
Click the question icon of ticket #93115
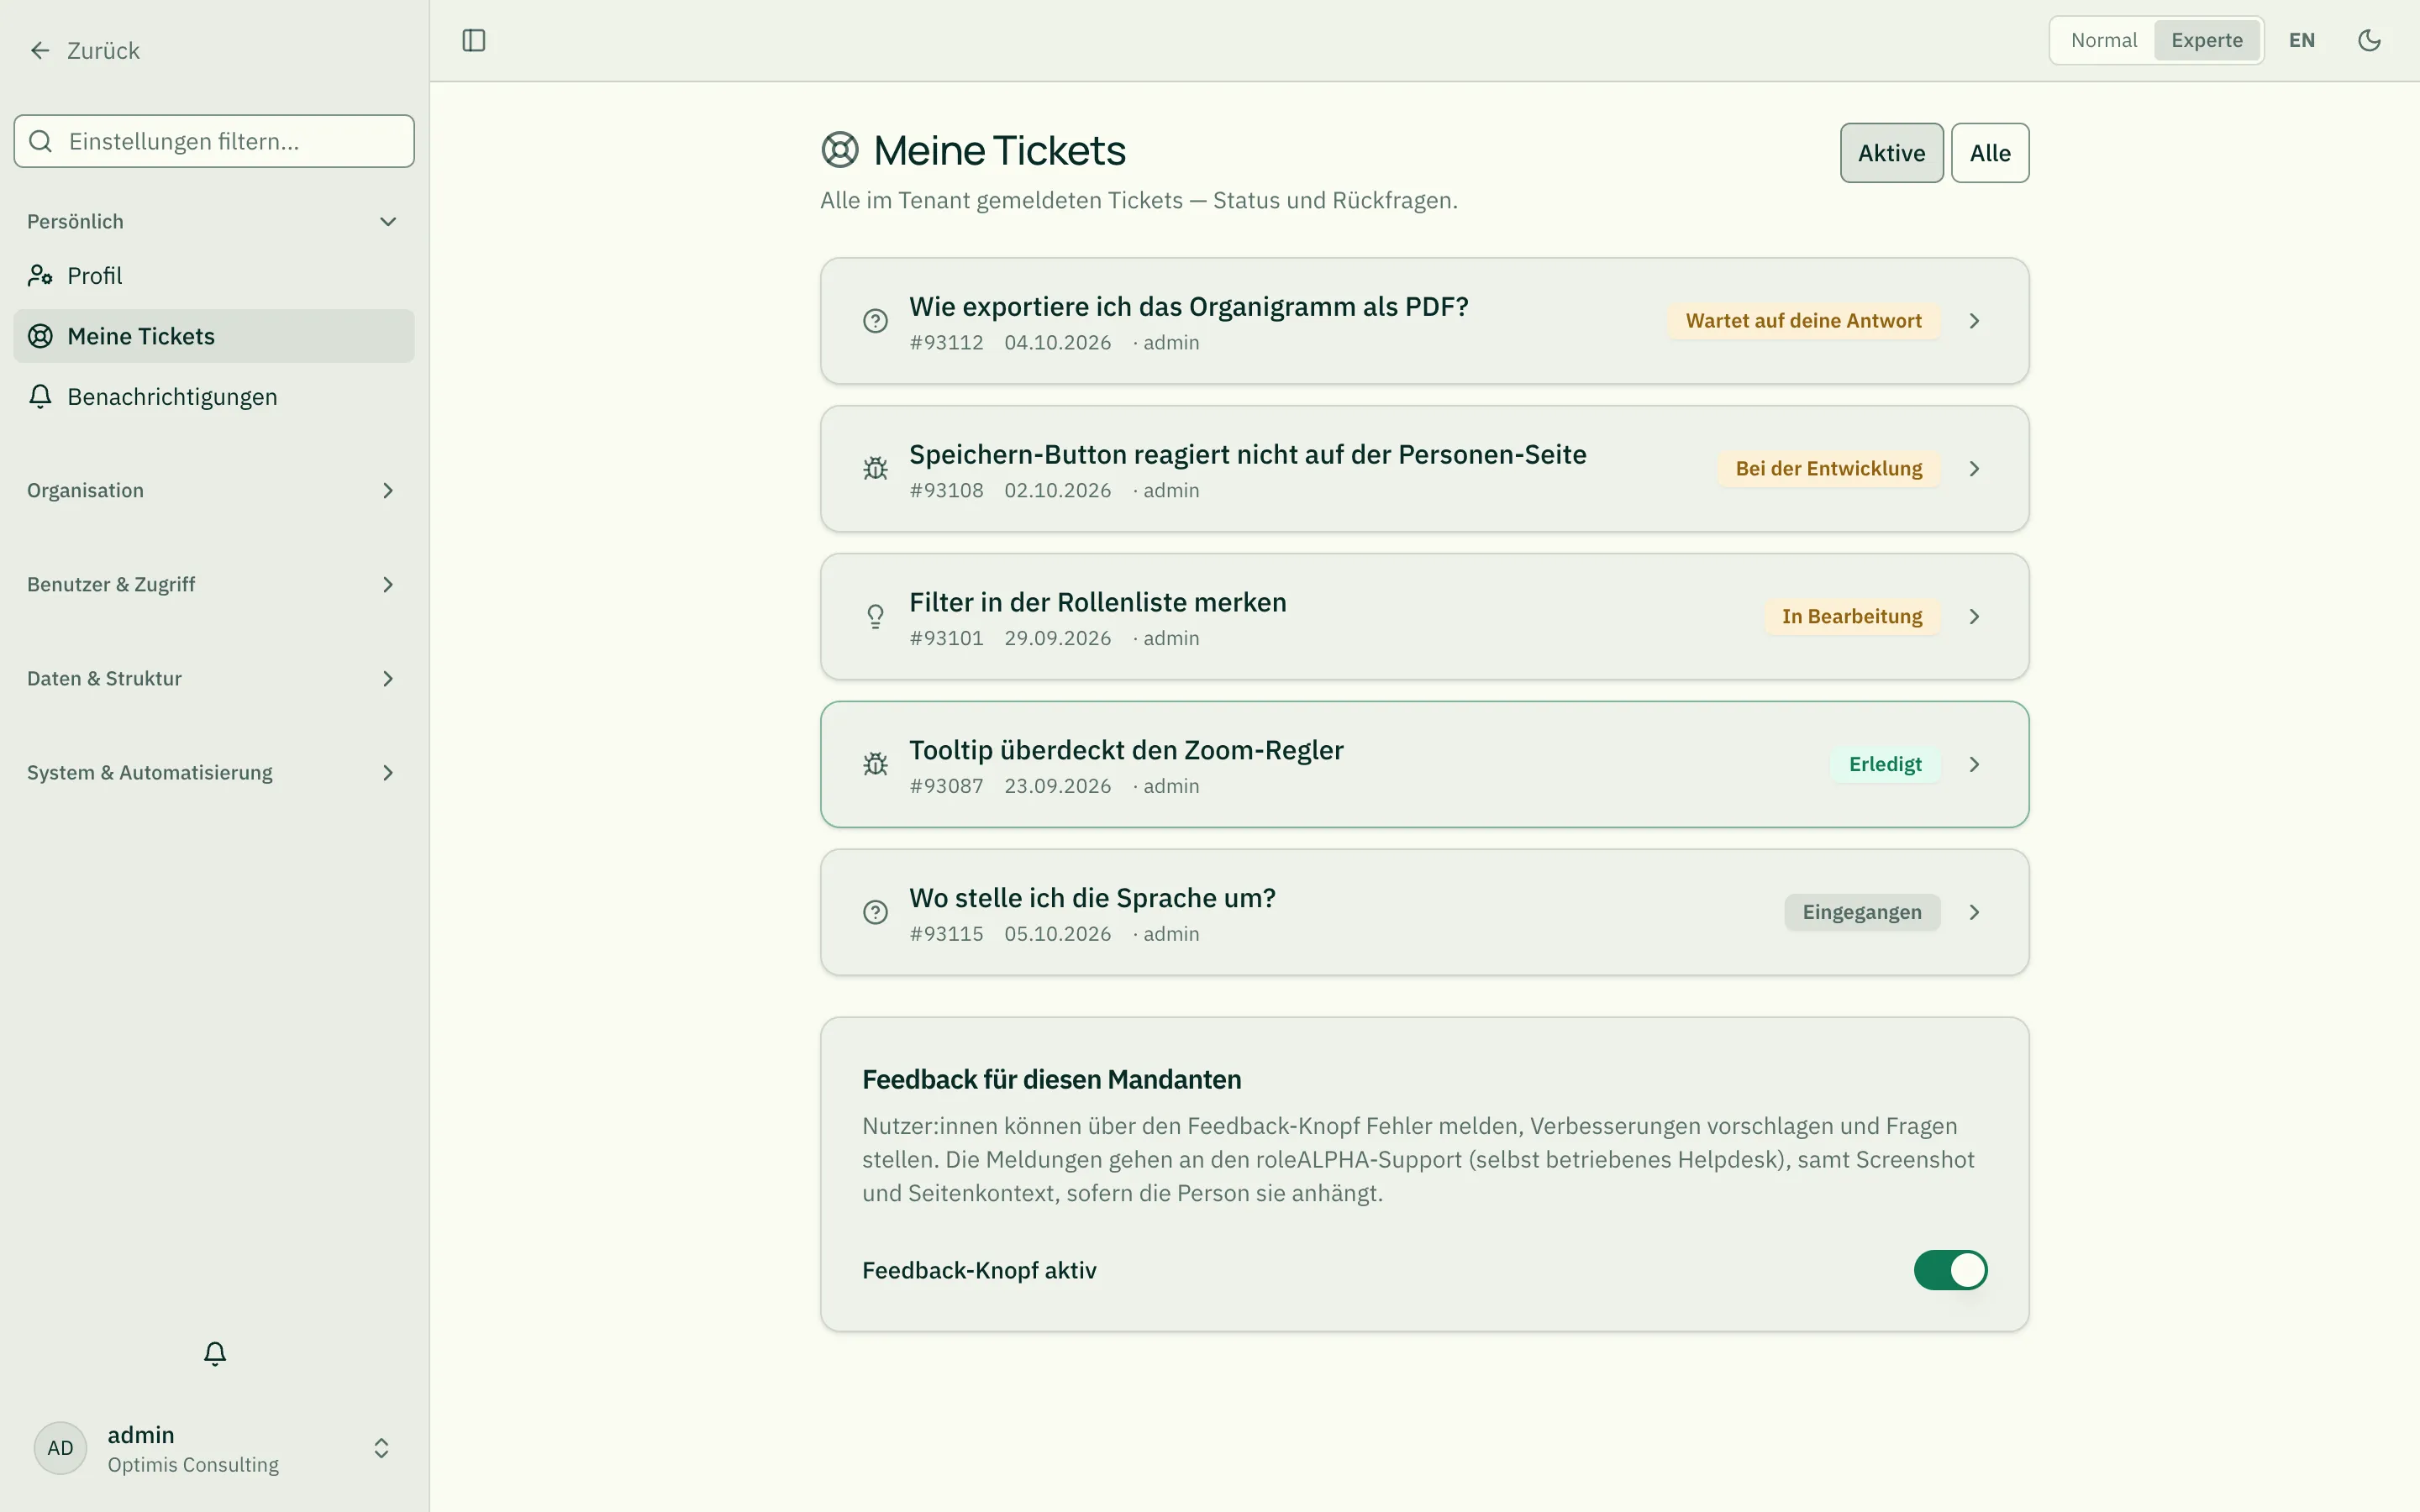coord(875,912)
